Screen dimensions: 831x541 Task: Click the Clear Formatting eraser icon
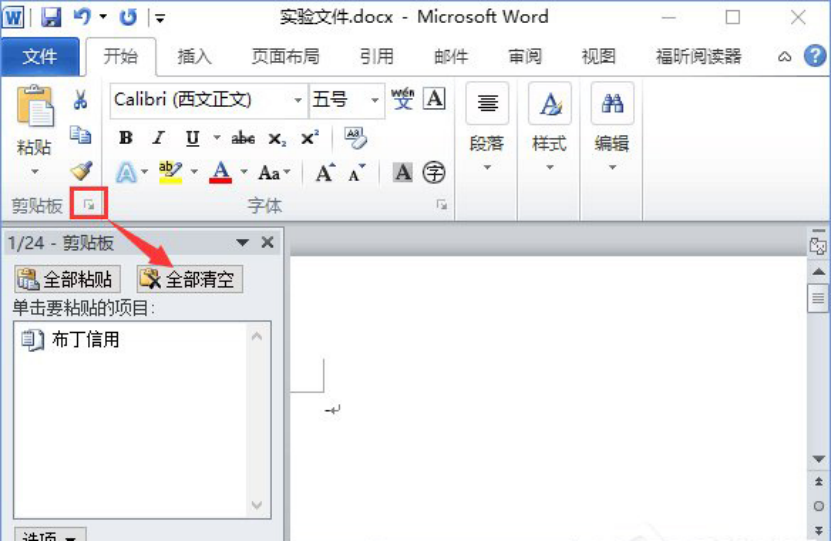[356, 137]
